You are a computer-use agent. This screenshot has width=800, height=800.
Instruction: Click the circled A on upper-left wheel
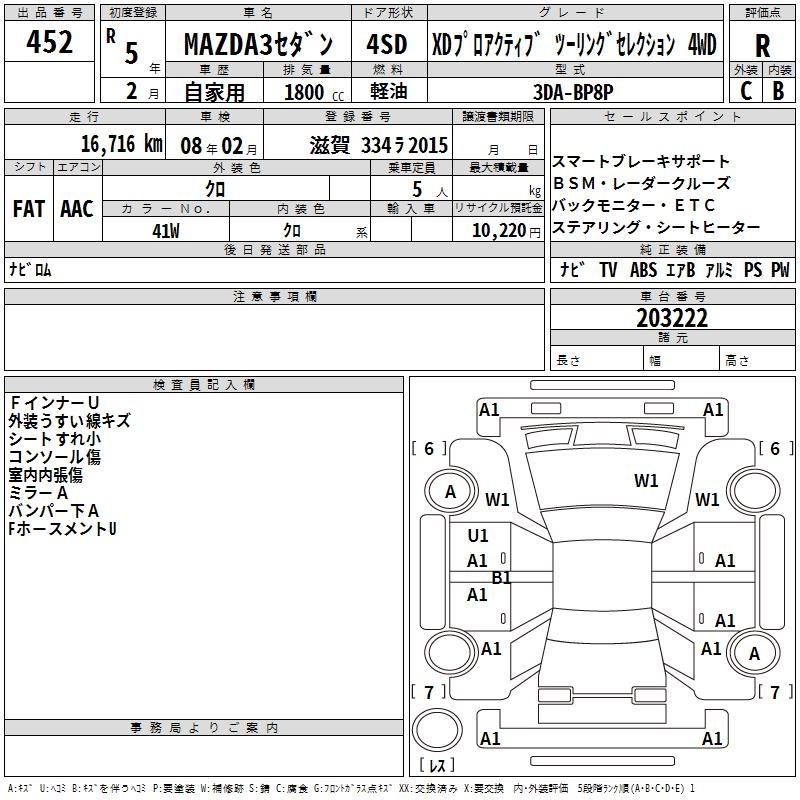(x=450, y=491)
